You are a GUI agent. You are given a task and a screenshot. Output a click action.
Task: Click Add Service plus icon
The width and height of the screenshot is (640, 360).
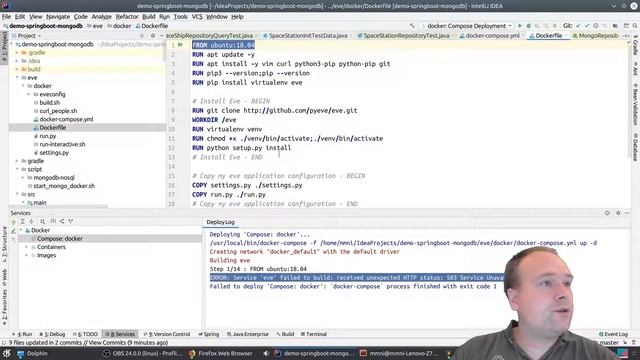(x=13, y=222)
